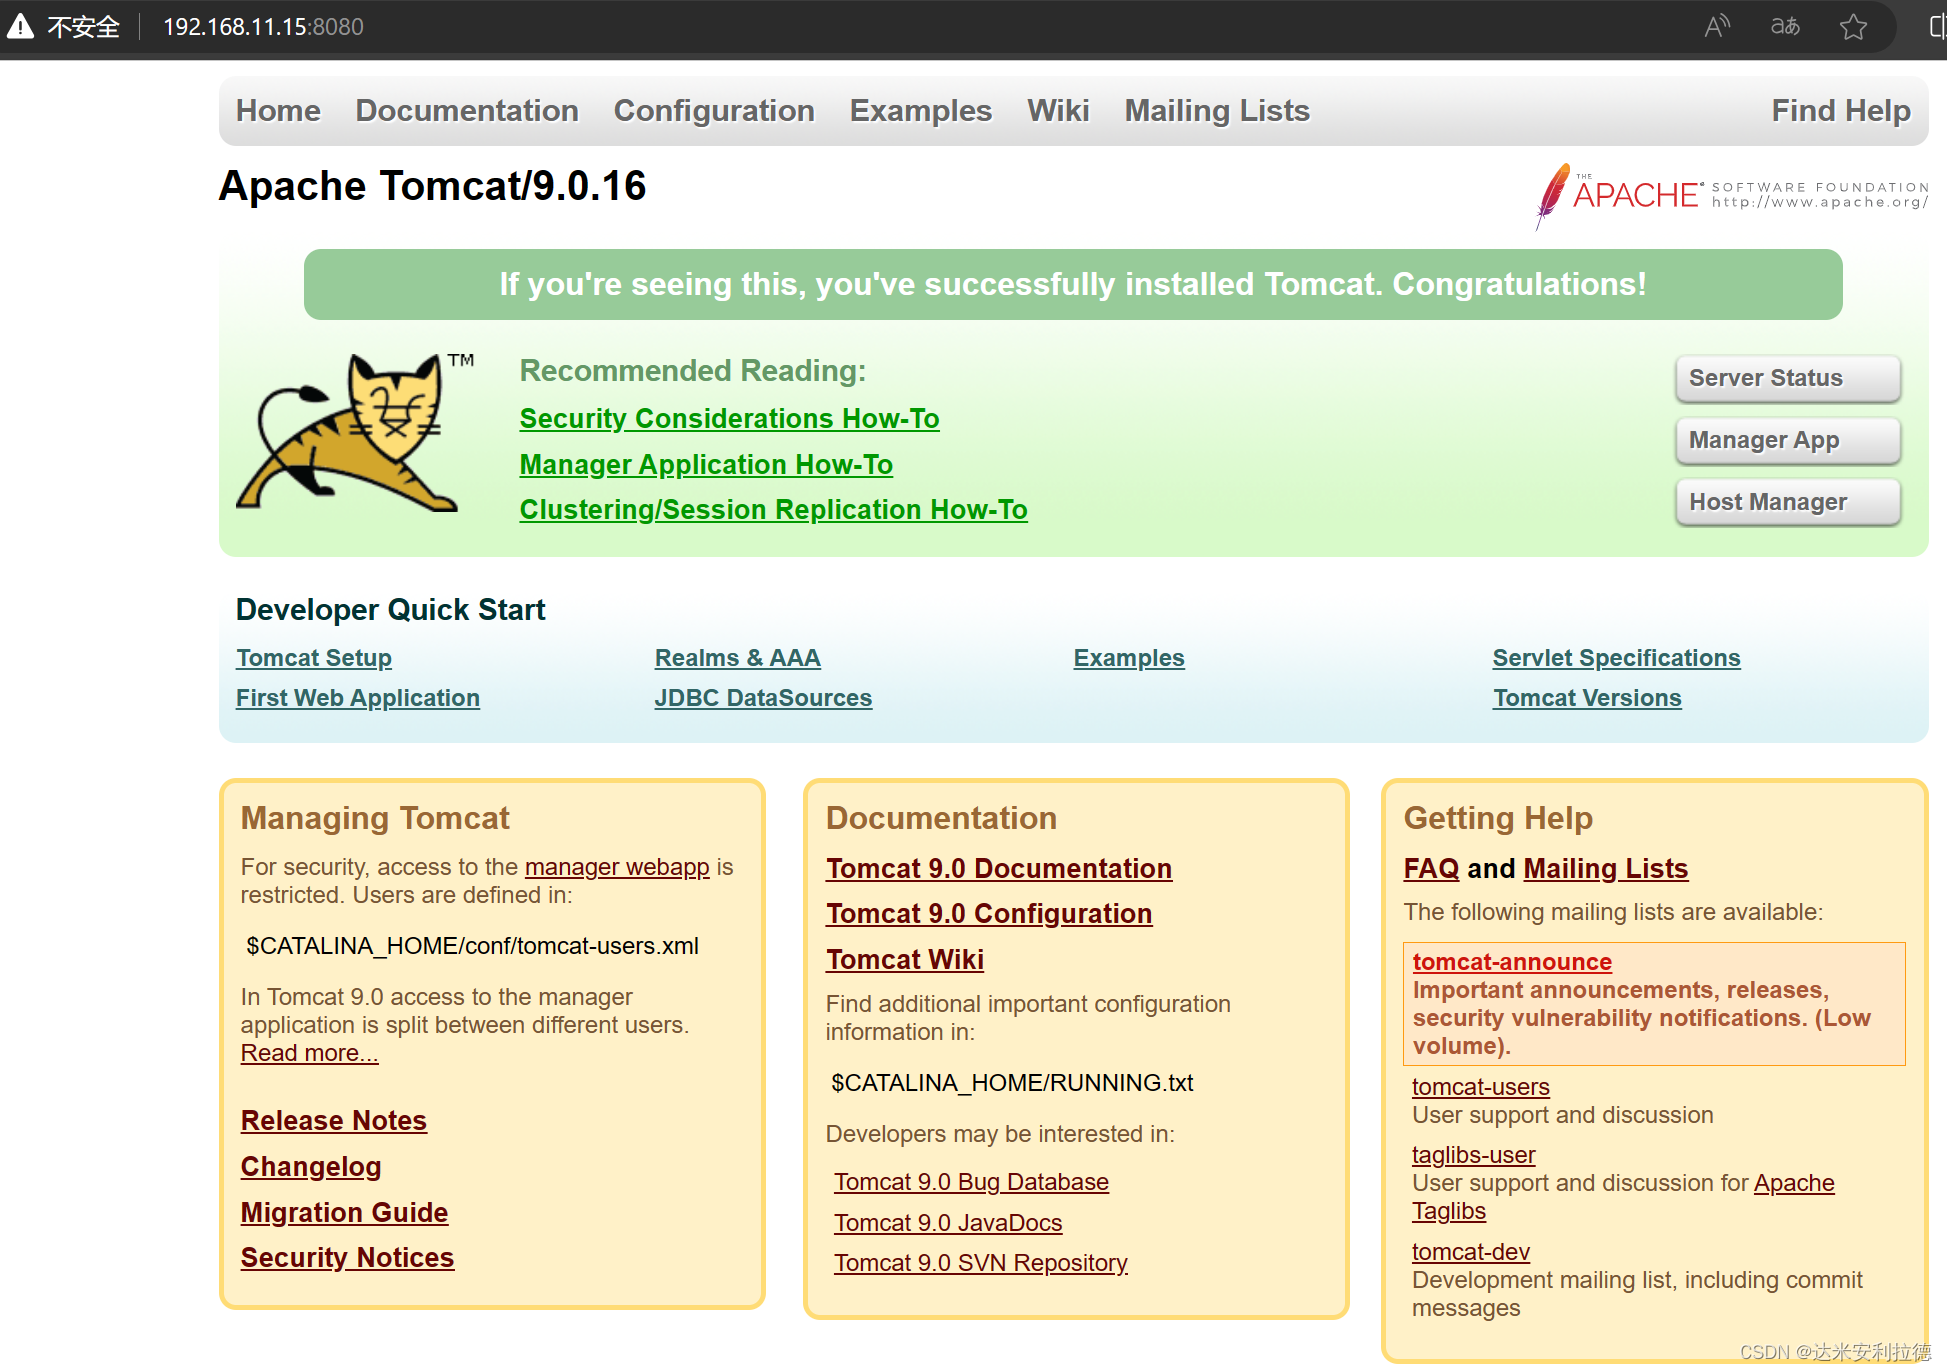Viewport: 1947px width, 1371px height.
Task: Follow the manager webapp link
Action: tap(617, 867)
